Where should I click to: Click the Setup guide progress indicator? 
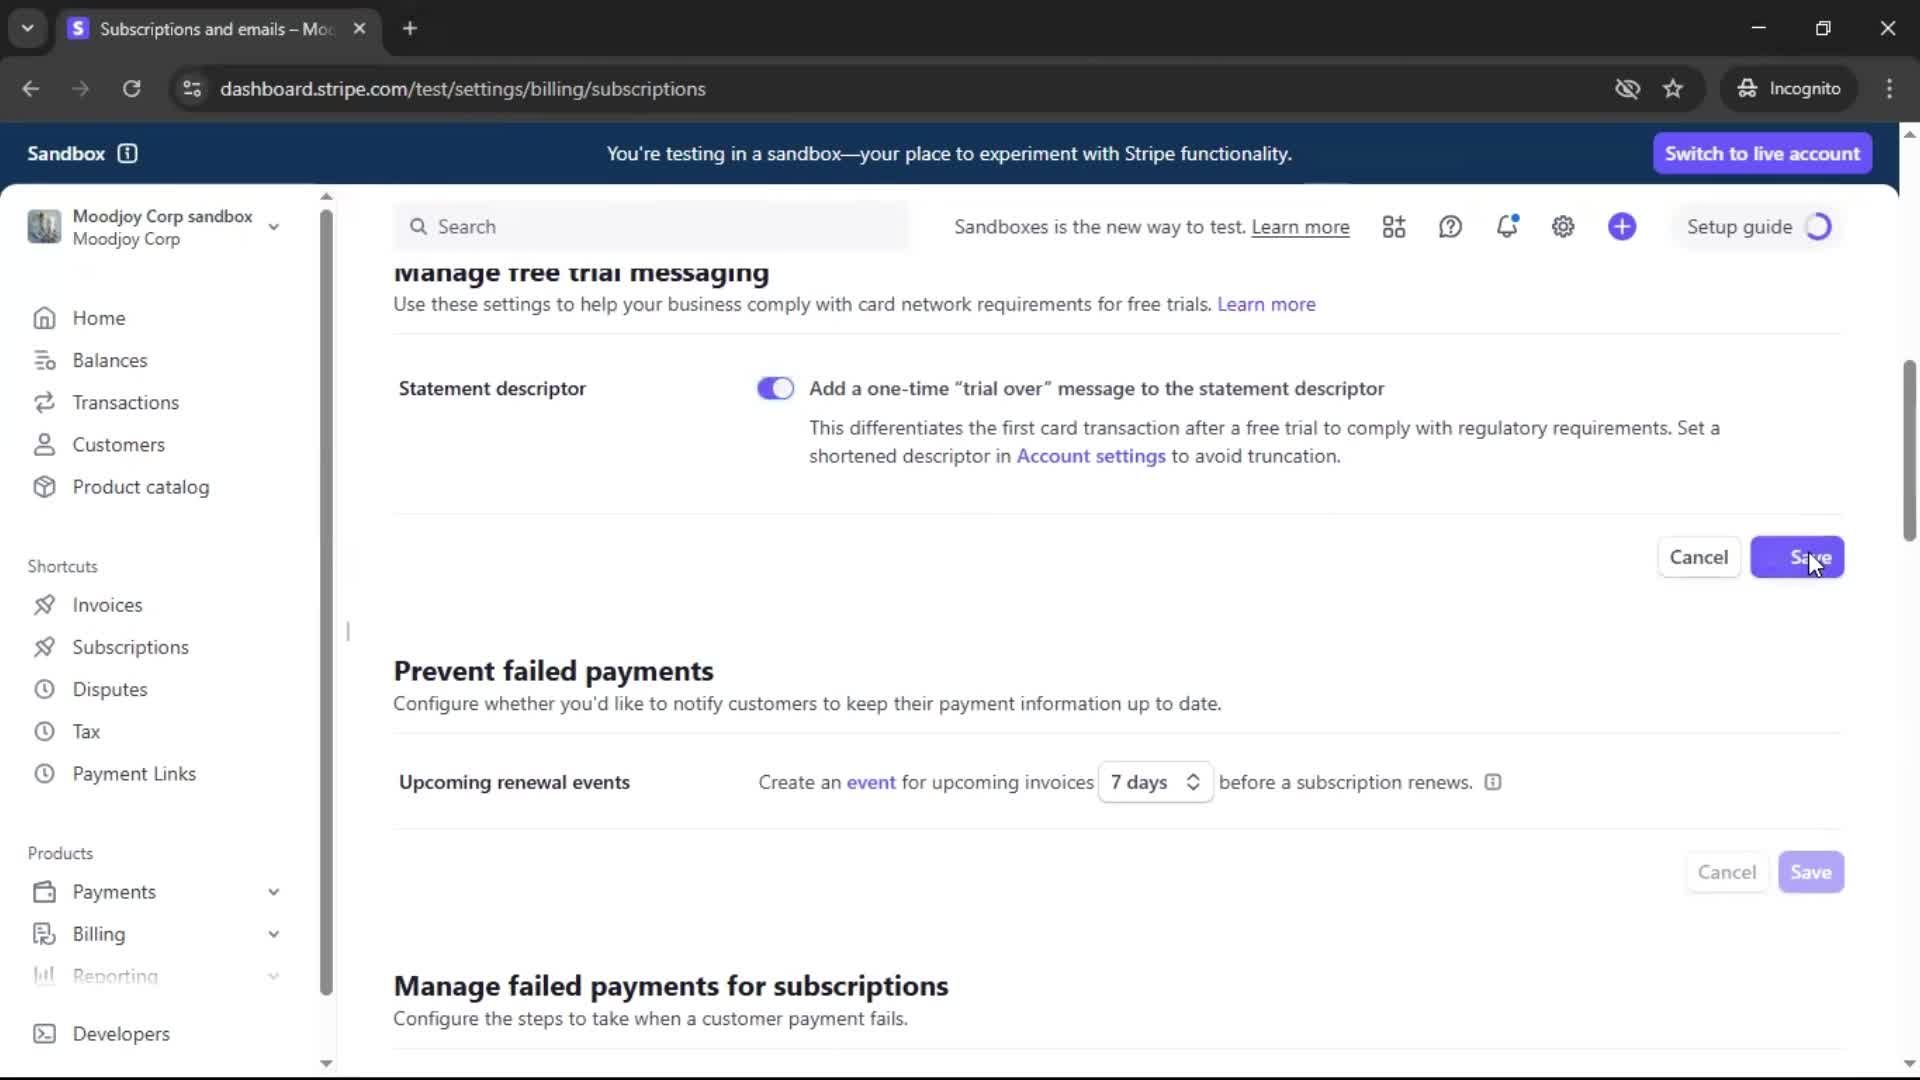[x=1818, y=227]
